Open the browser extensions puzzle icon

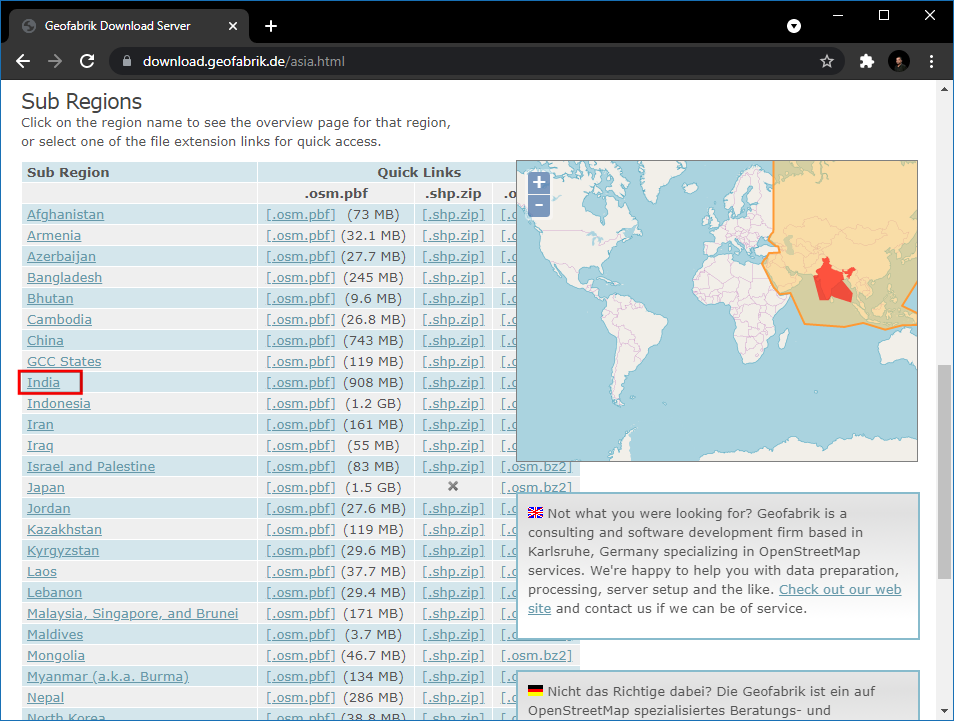tap(867, 61)
